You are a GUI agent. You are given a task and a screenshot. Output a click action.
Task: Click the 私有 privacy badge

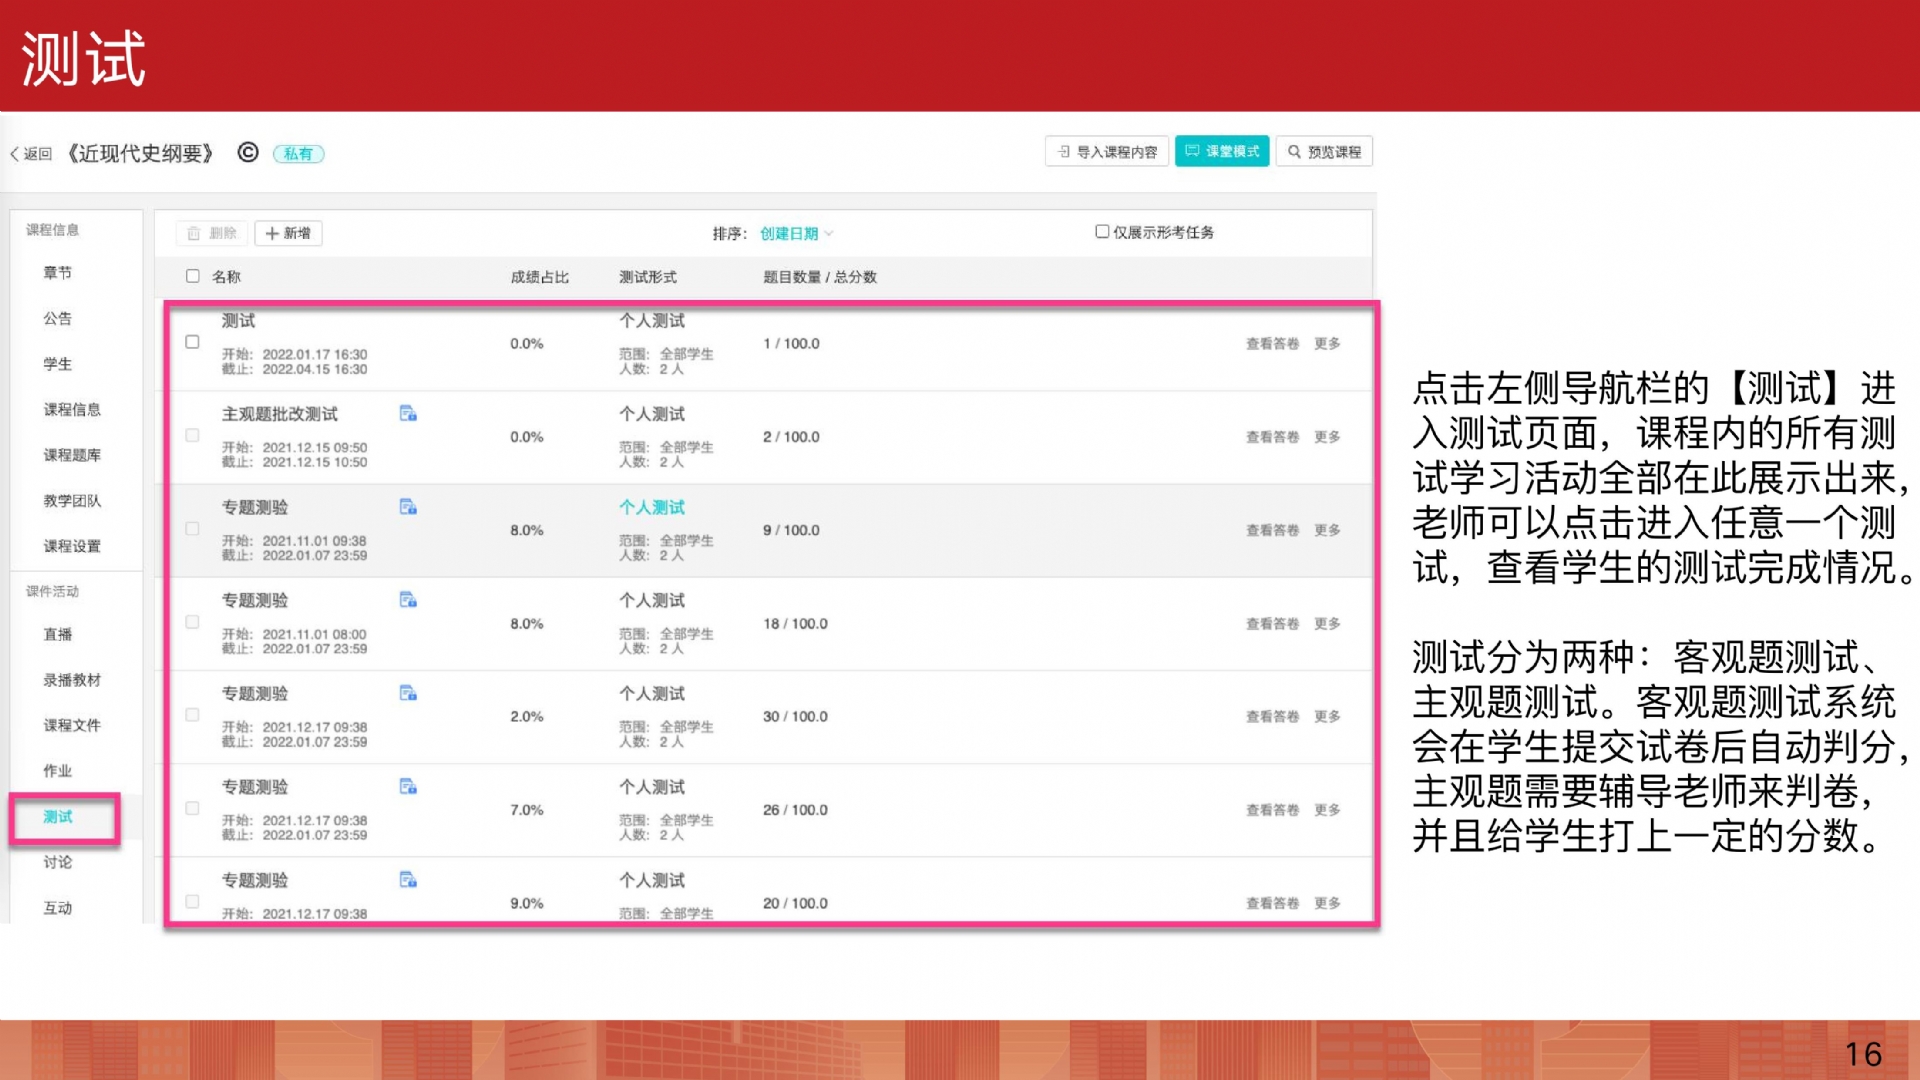298,154
